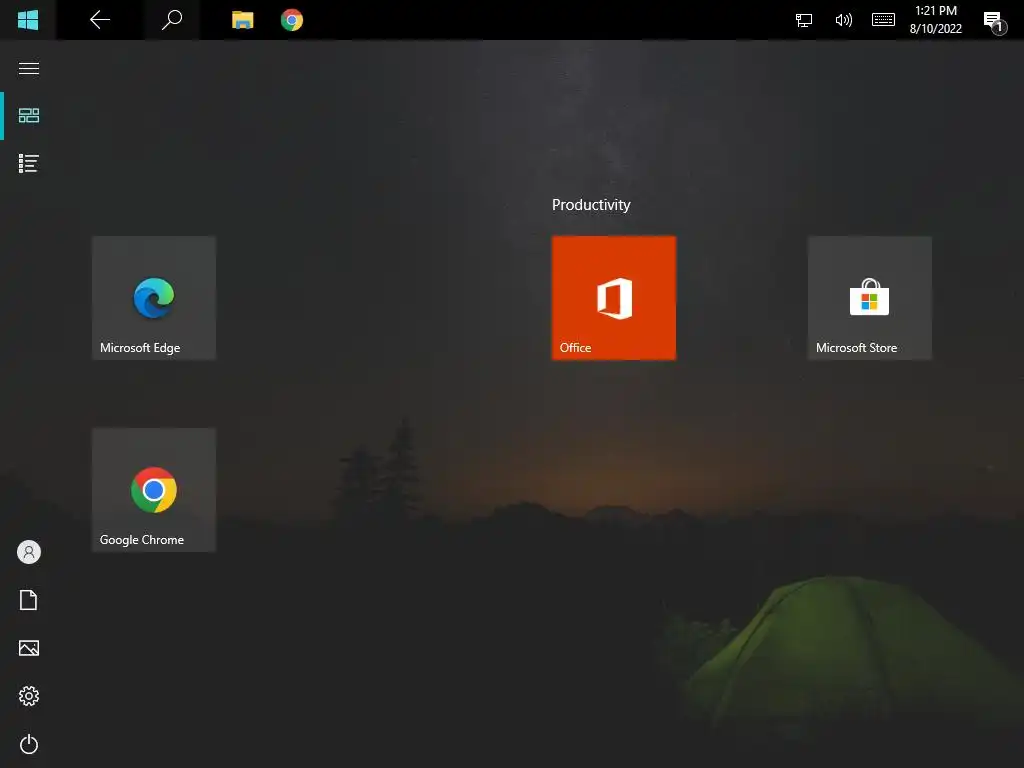Open the Pictures icon in sidebar

click(29, 648)
